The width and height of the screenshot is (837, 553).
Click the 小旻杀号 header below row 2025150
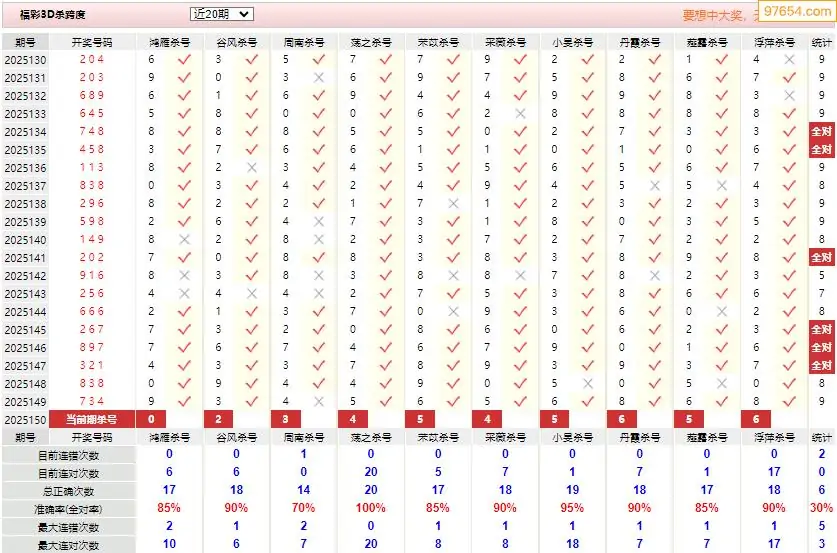point(573,438)
